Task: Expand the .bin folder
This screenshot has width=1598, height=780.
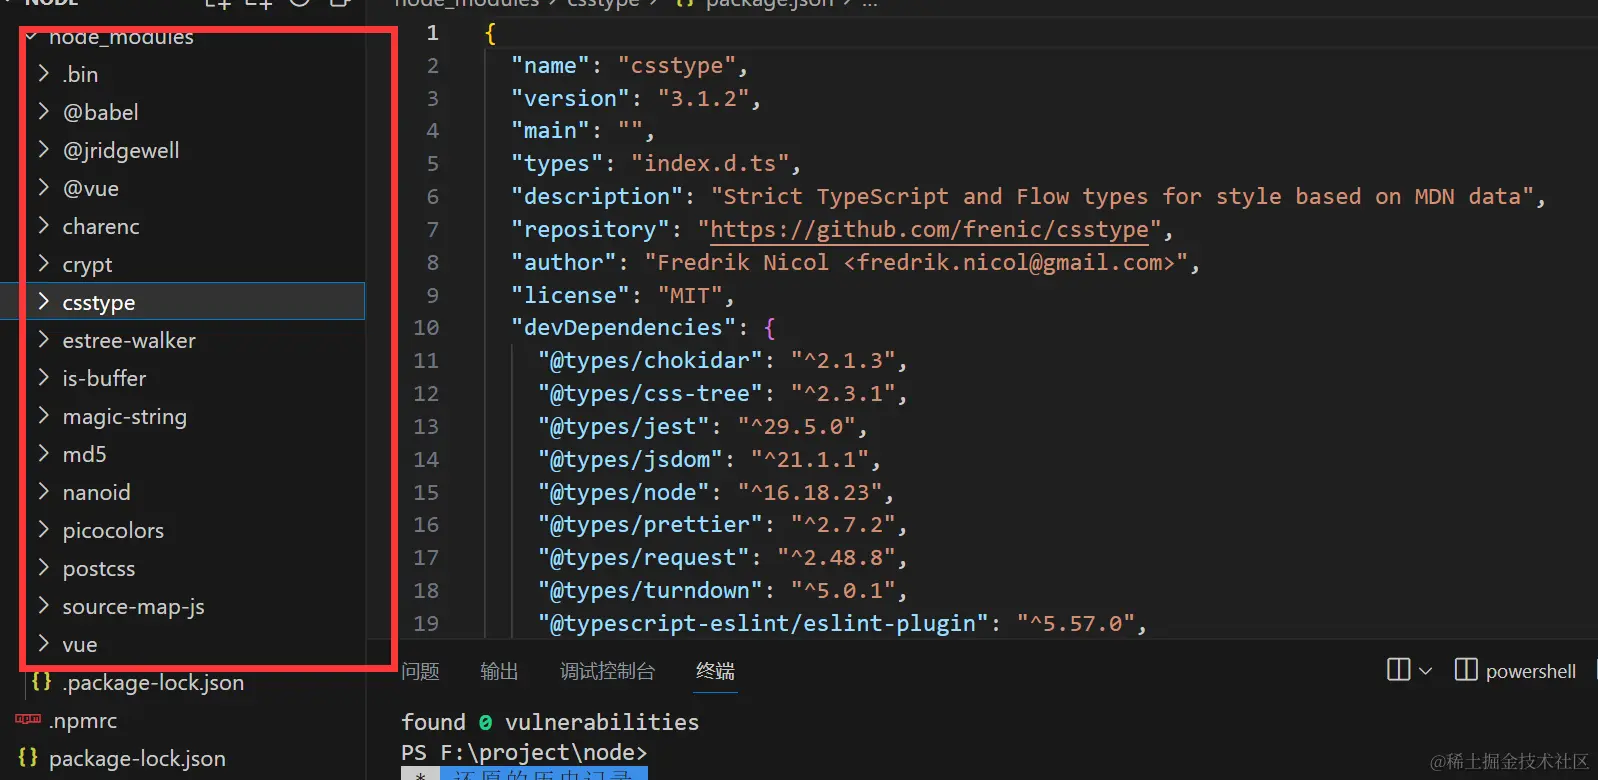Action: click(x=44, y=74)
